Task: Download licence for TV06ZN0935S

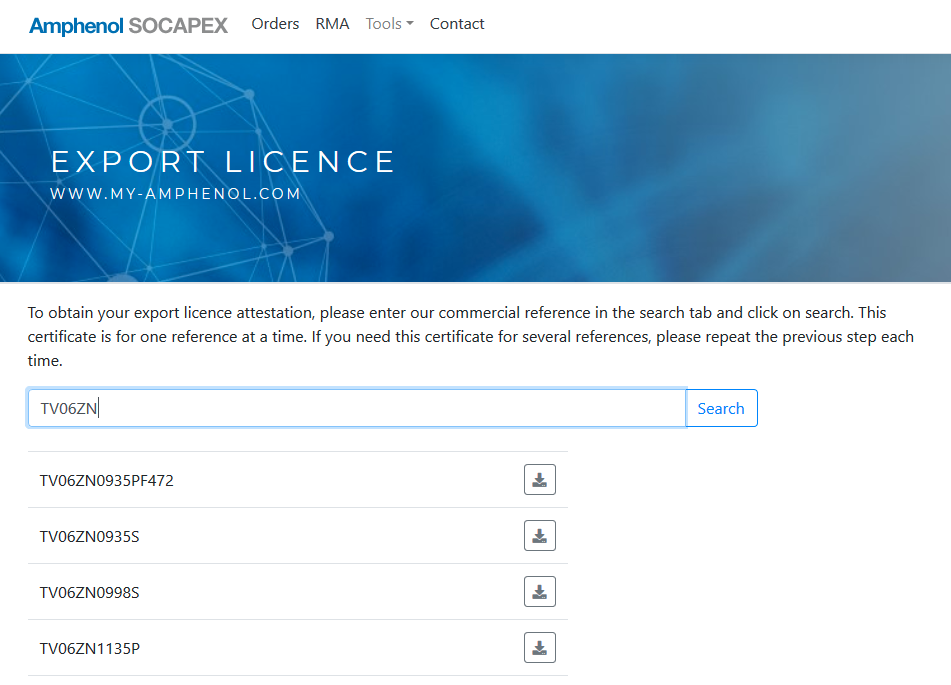Action: (540, 536)
